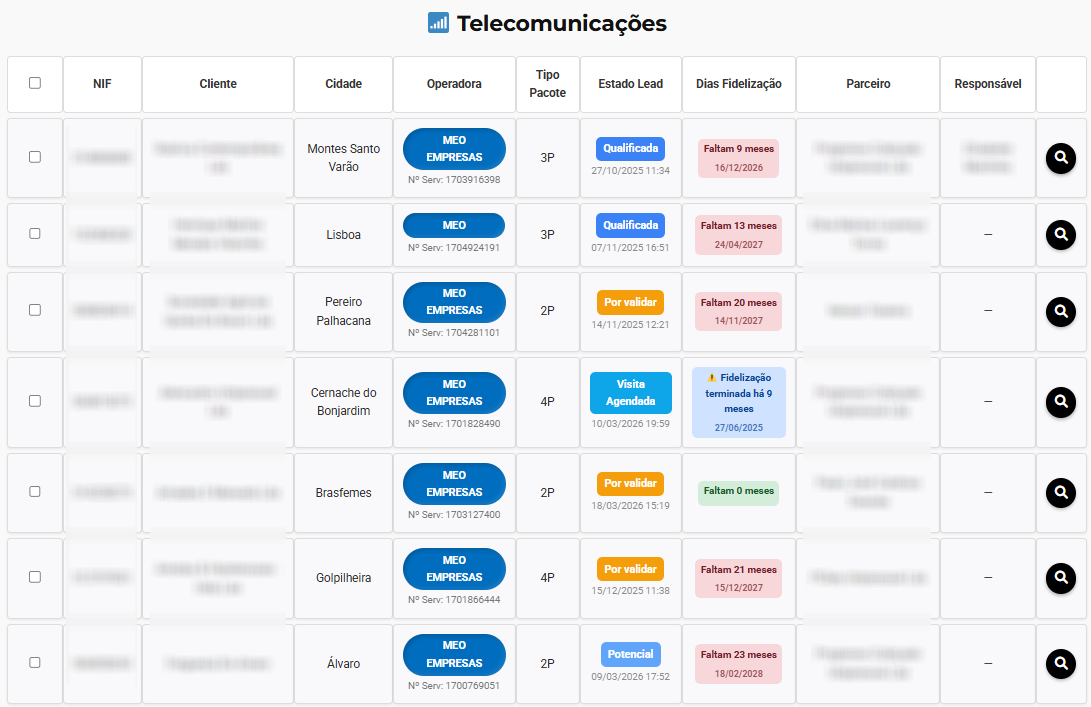
Task: Tick the checkbox on the Álvaro row
Action: (35, 663)
